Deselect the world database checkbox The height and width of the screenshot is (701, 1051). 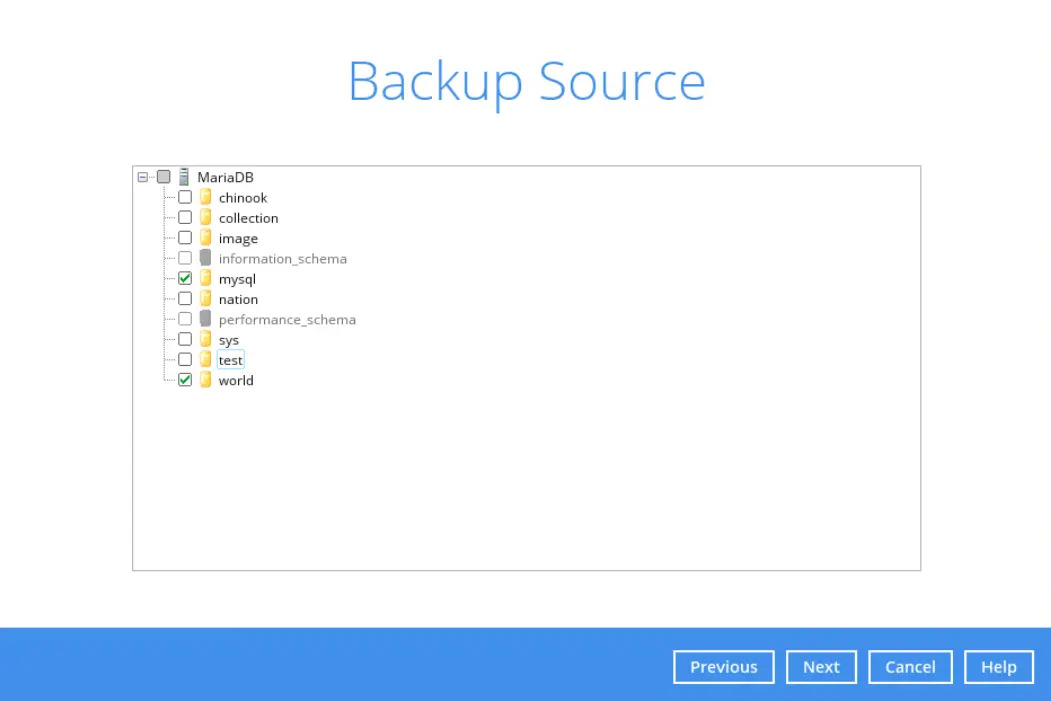click(x=185, y=380)
